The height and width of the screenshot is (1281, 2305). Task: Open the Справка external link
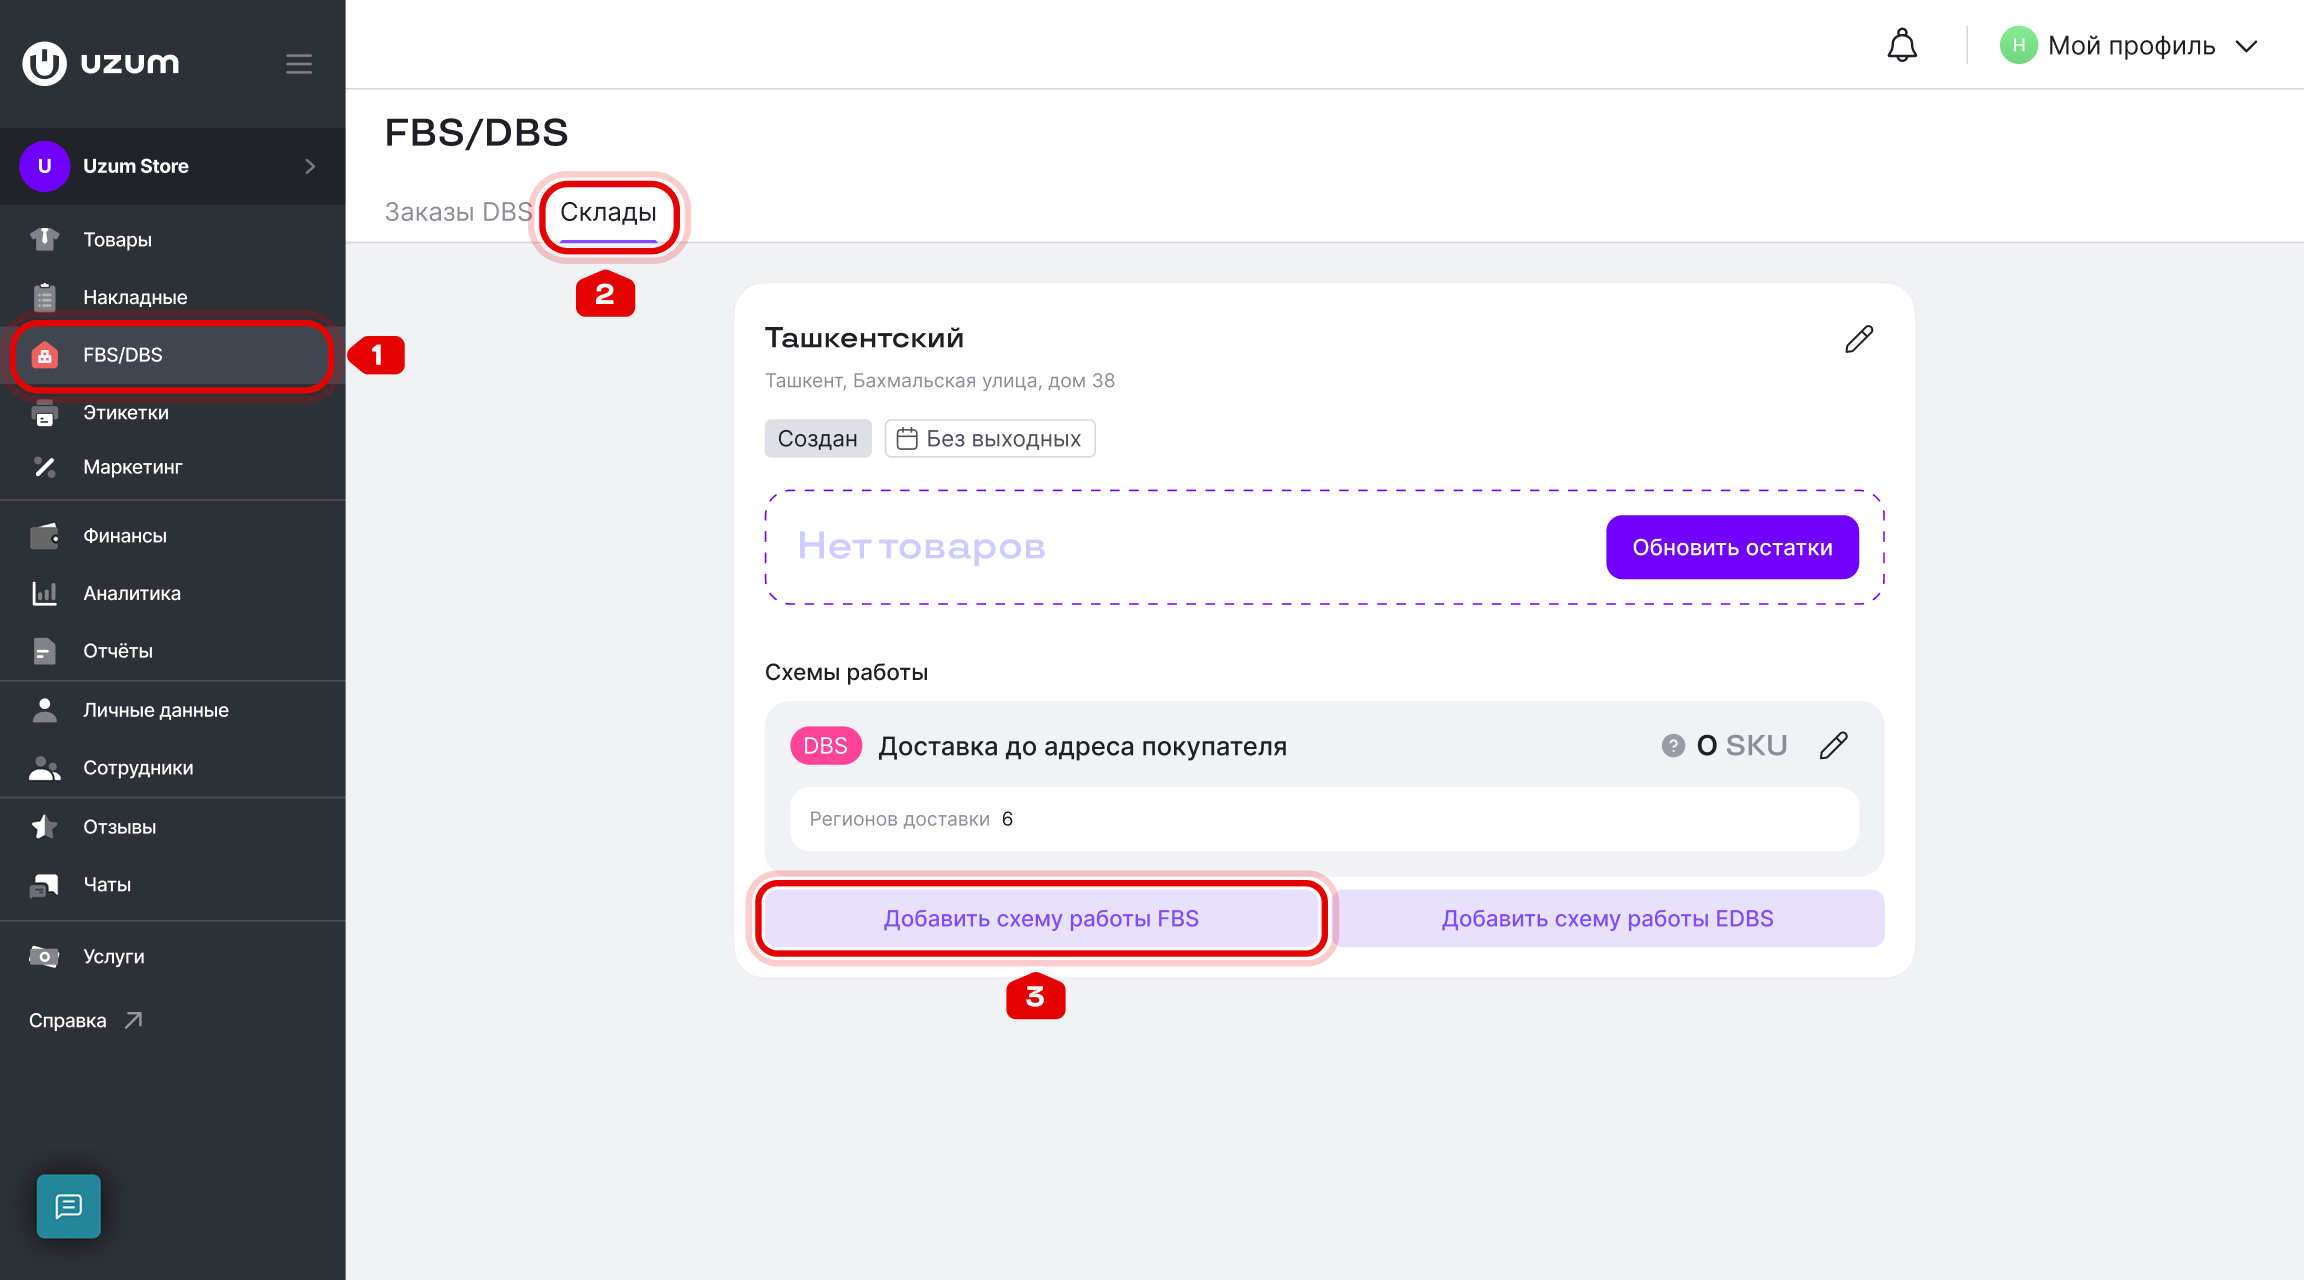pos(86,1020)
